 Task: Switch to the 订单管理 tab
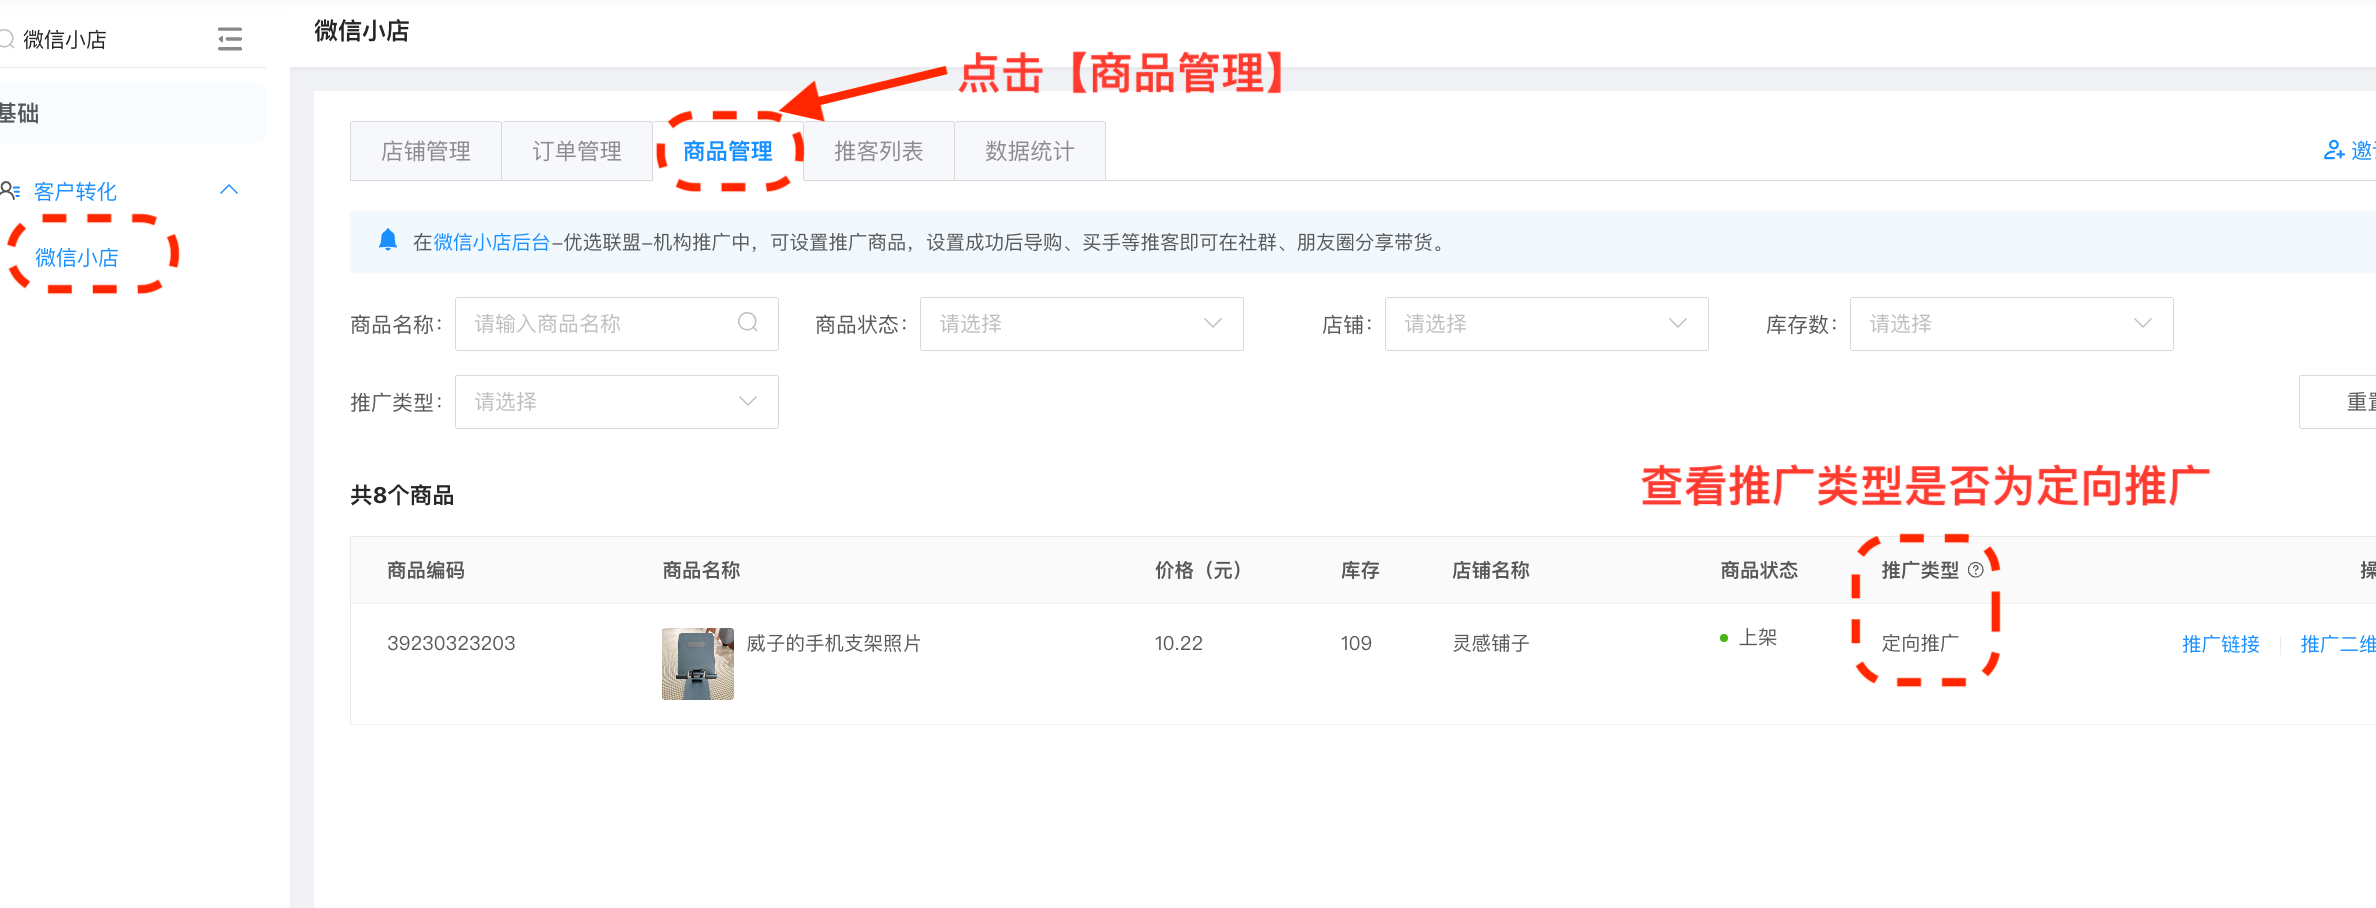click(576, 152)
